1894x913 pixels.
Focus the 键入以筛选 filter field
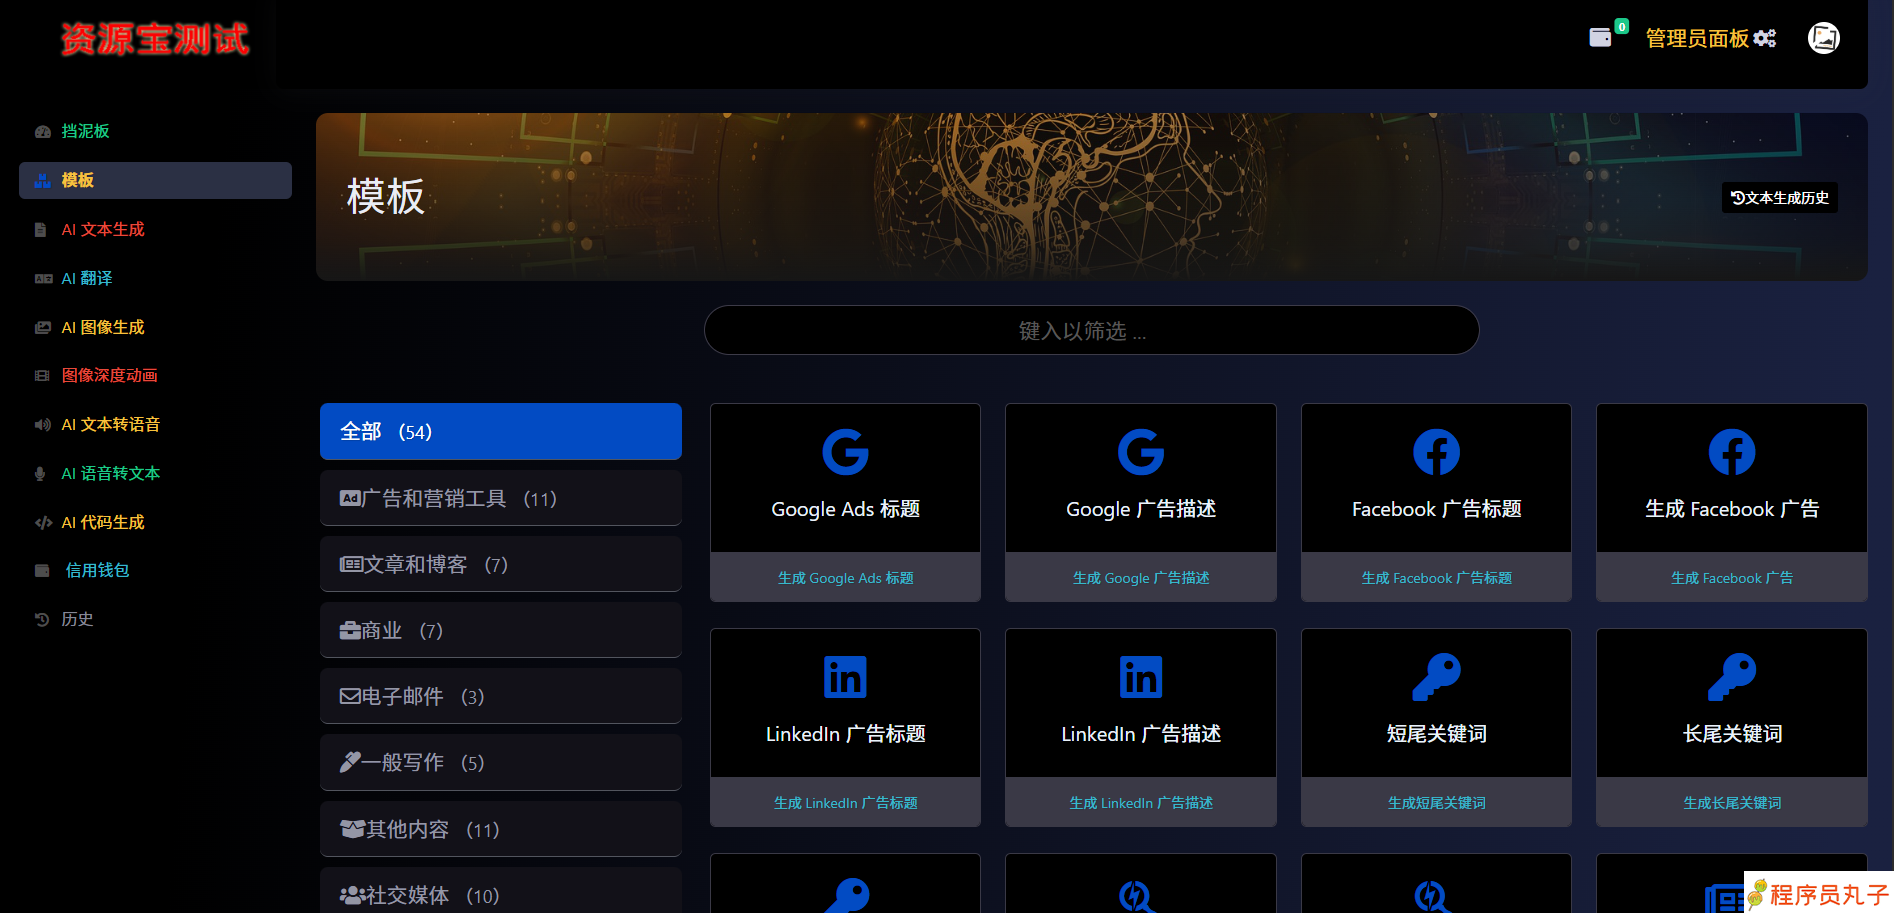(x=1091, y=330)
